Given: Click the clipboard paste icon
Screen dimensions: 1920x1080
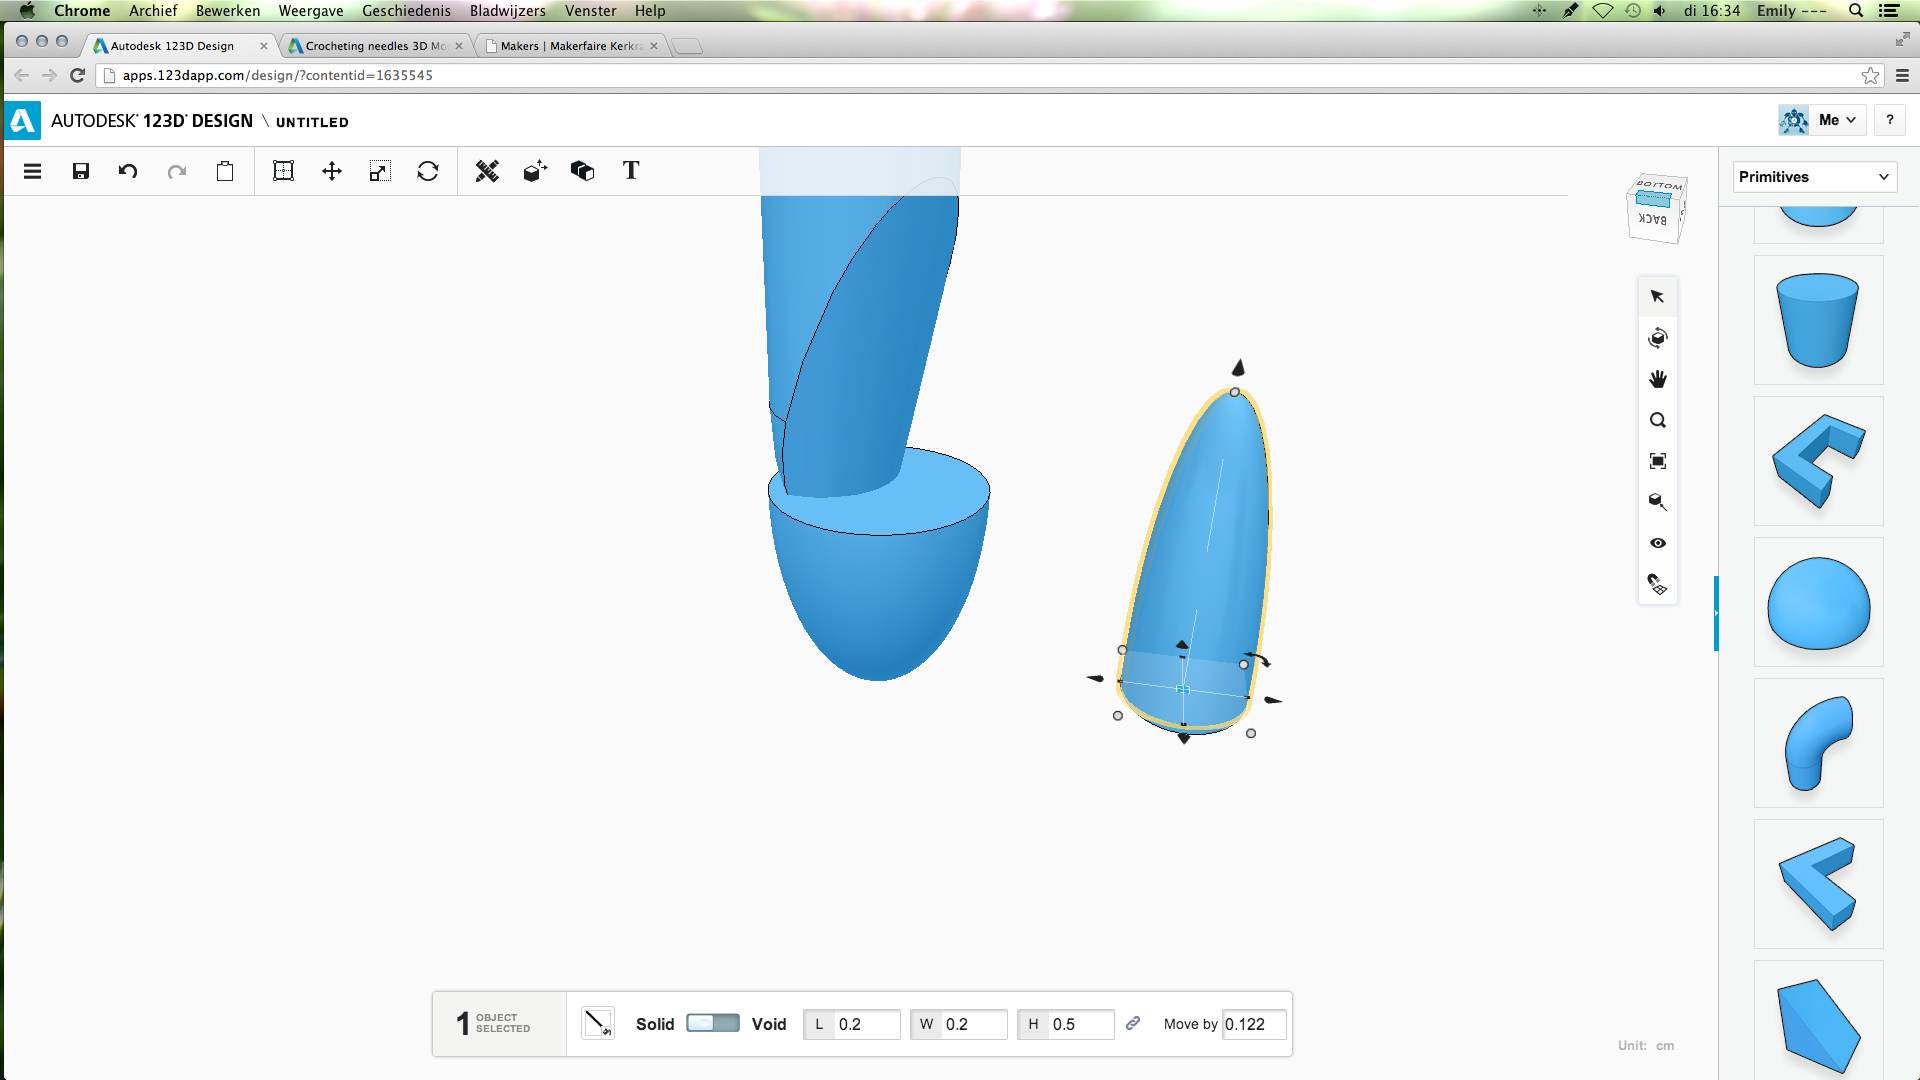Looking at the screenshot, I should [225, 171].
